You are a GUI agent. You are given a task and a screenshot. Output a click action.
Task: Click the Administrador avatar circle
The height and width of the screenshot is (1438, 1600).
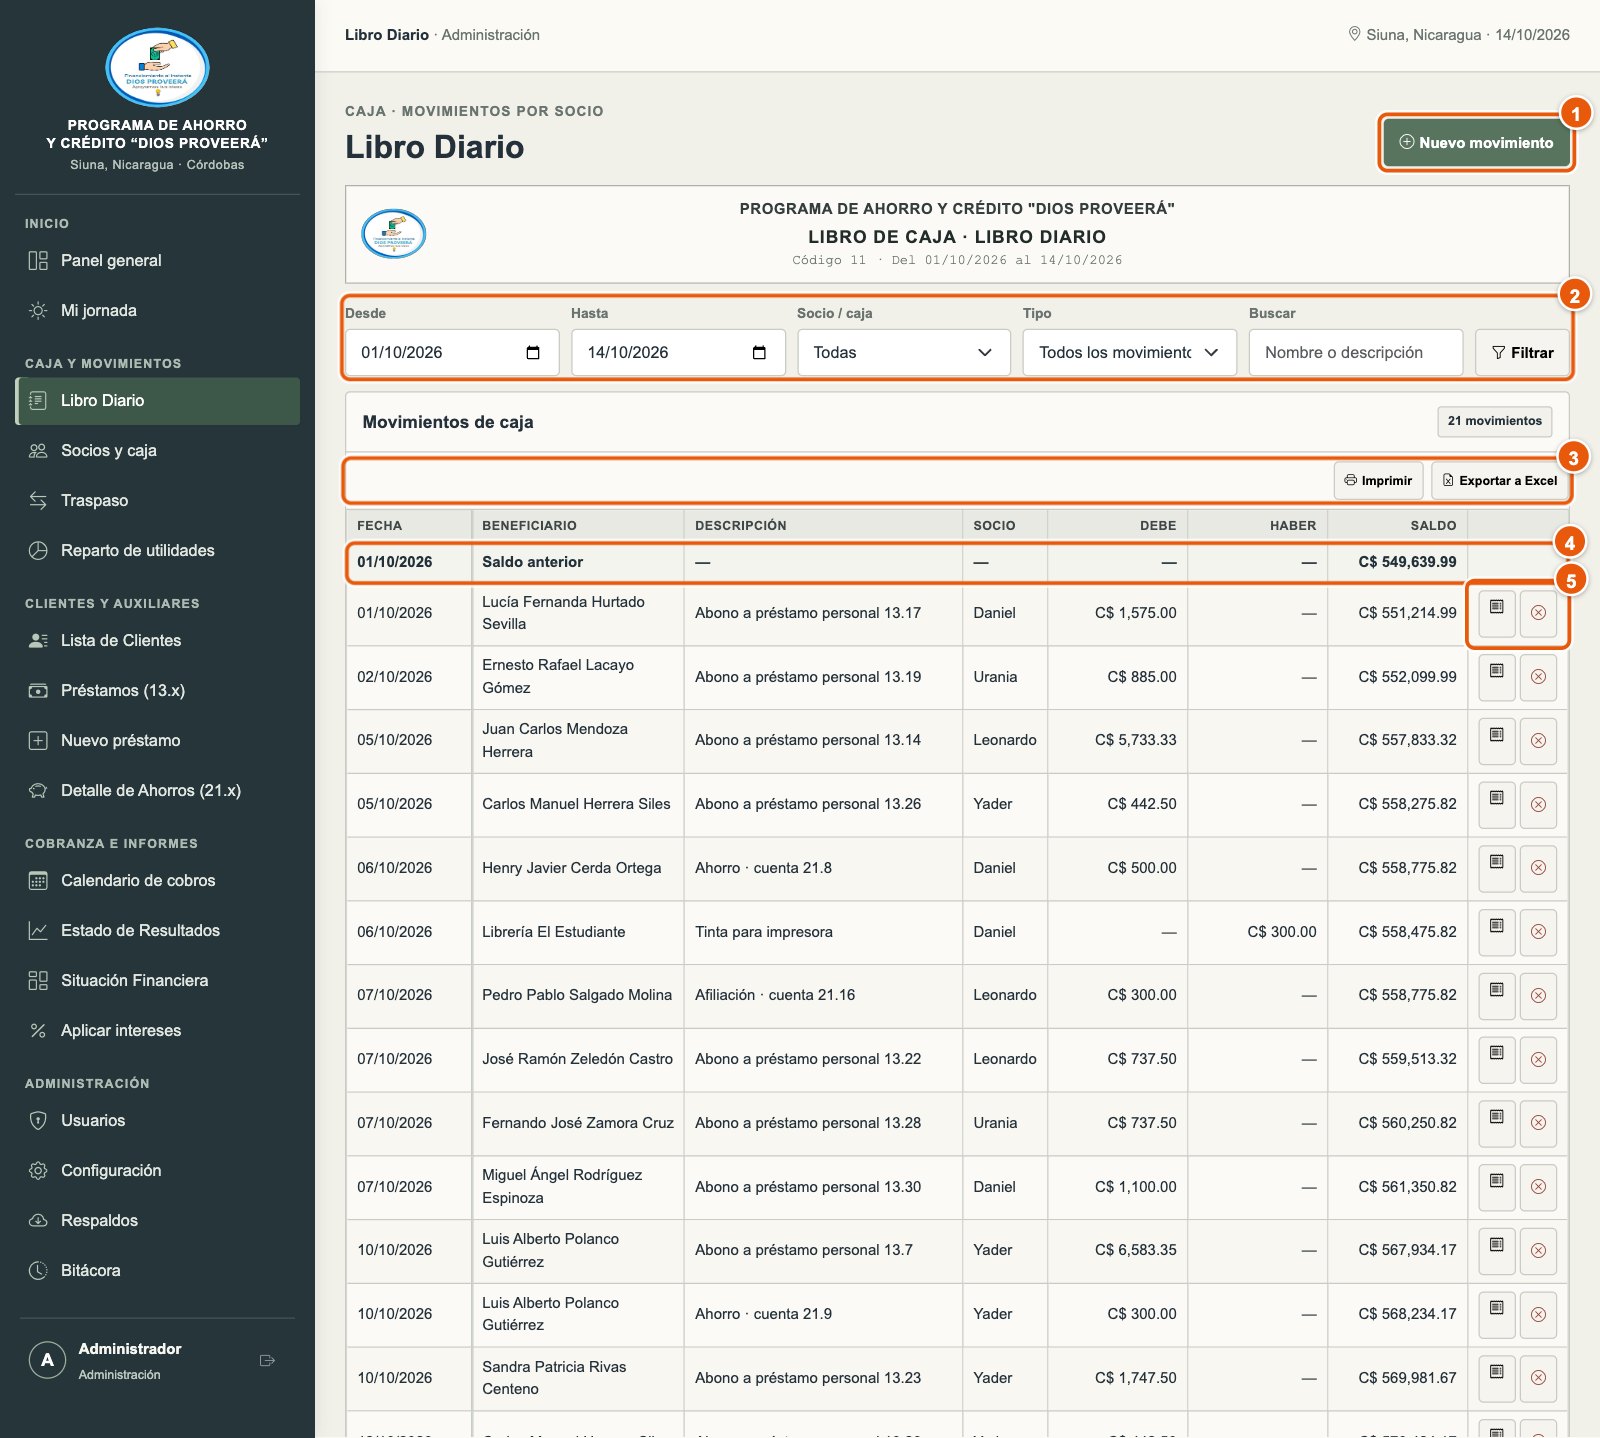(x=47, y=1360)
